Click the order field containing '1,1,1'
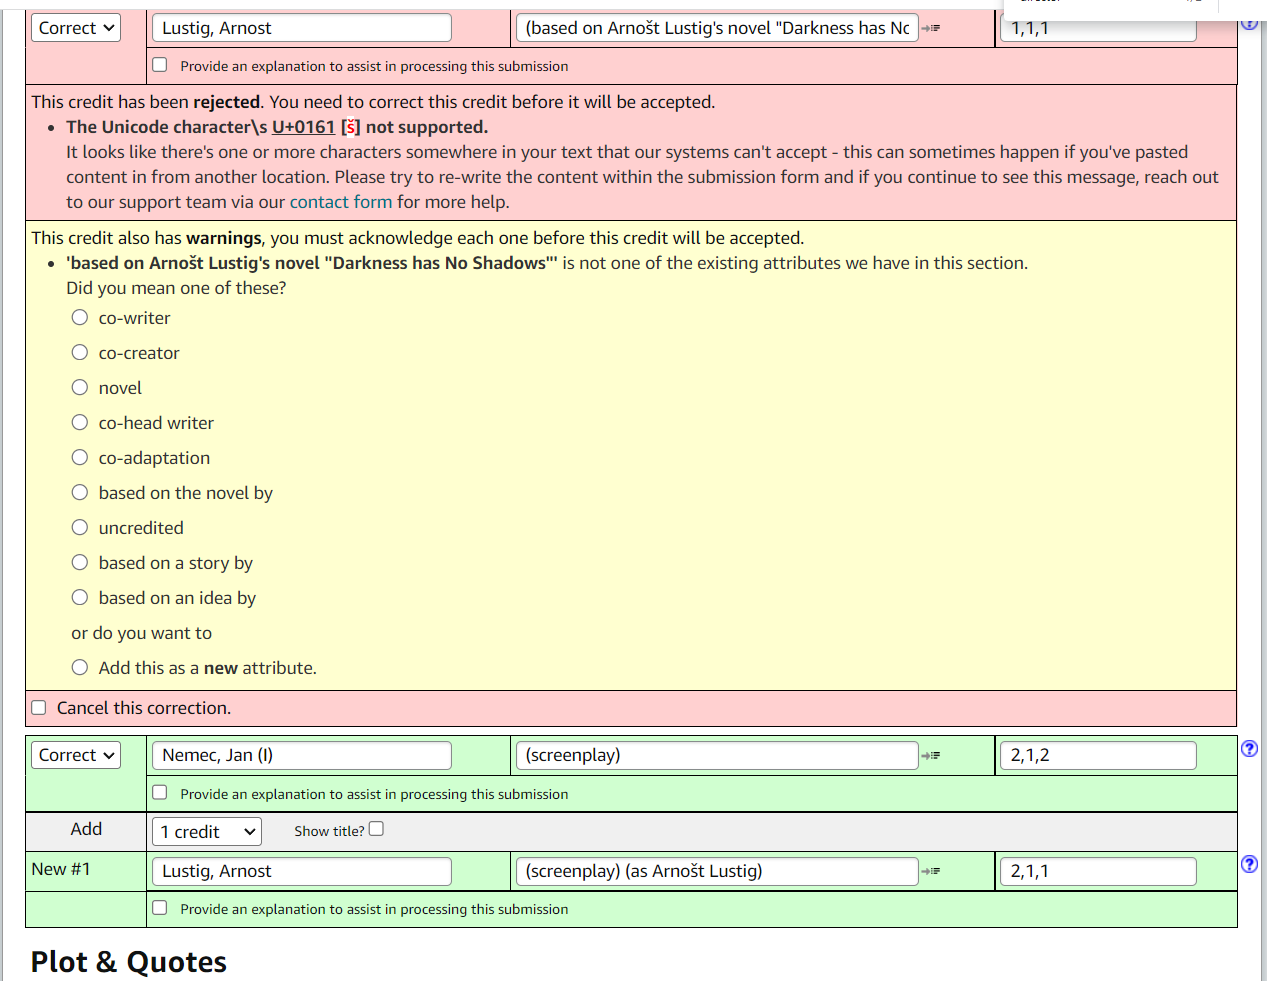 click(1098, 28)
